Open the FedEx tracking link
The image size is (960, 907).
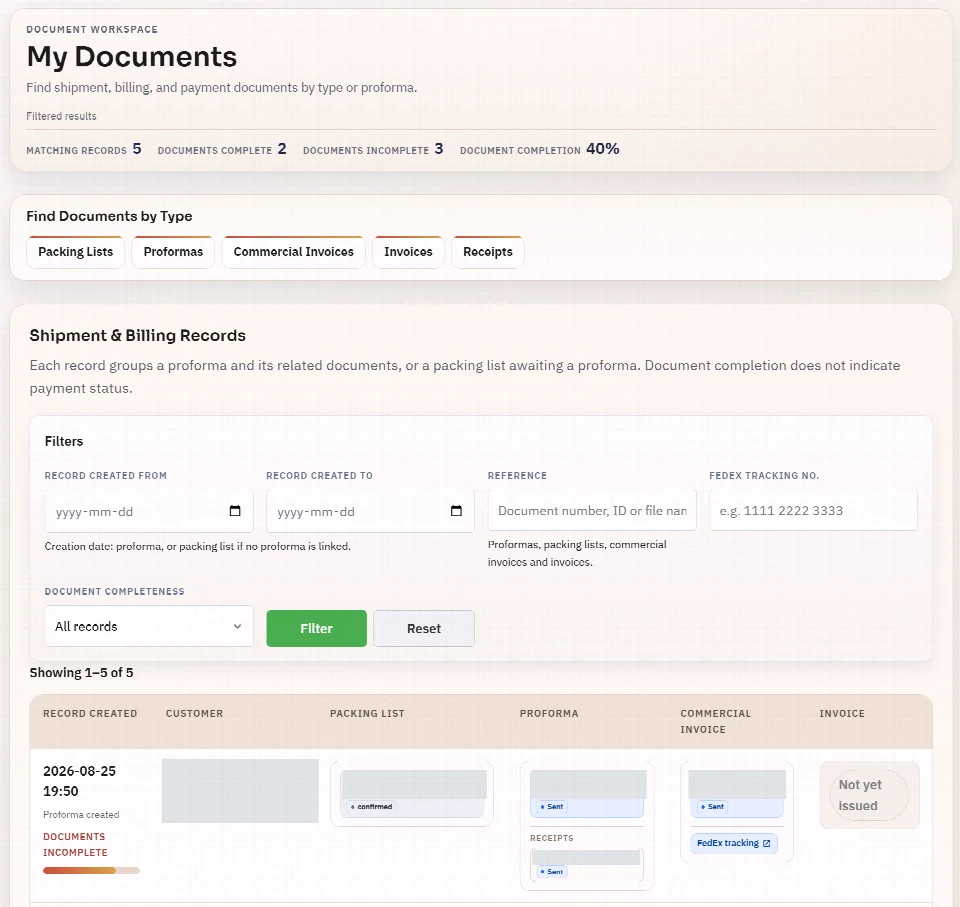[733, 843]
